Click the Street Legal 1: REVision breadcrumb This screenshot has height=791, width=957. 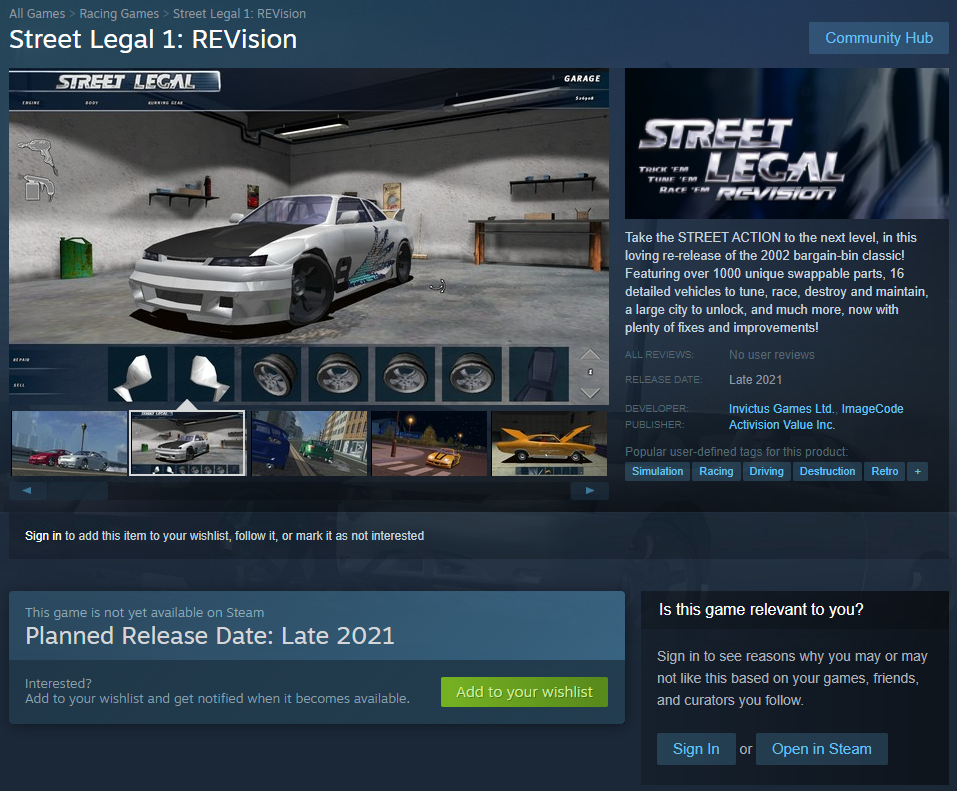pyautogui.click(x=239, y=13)
